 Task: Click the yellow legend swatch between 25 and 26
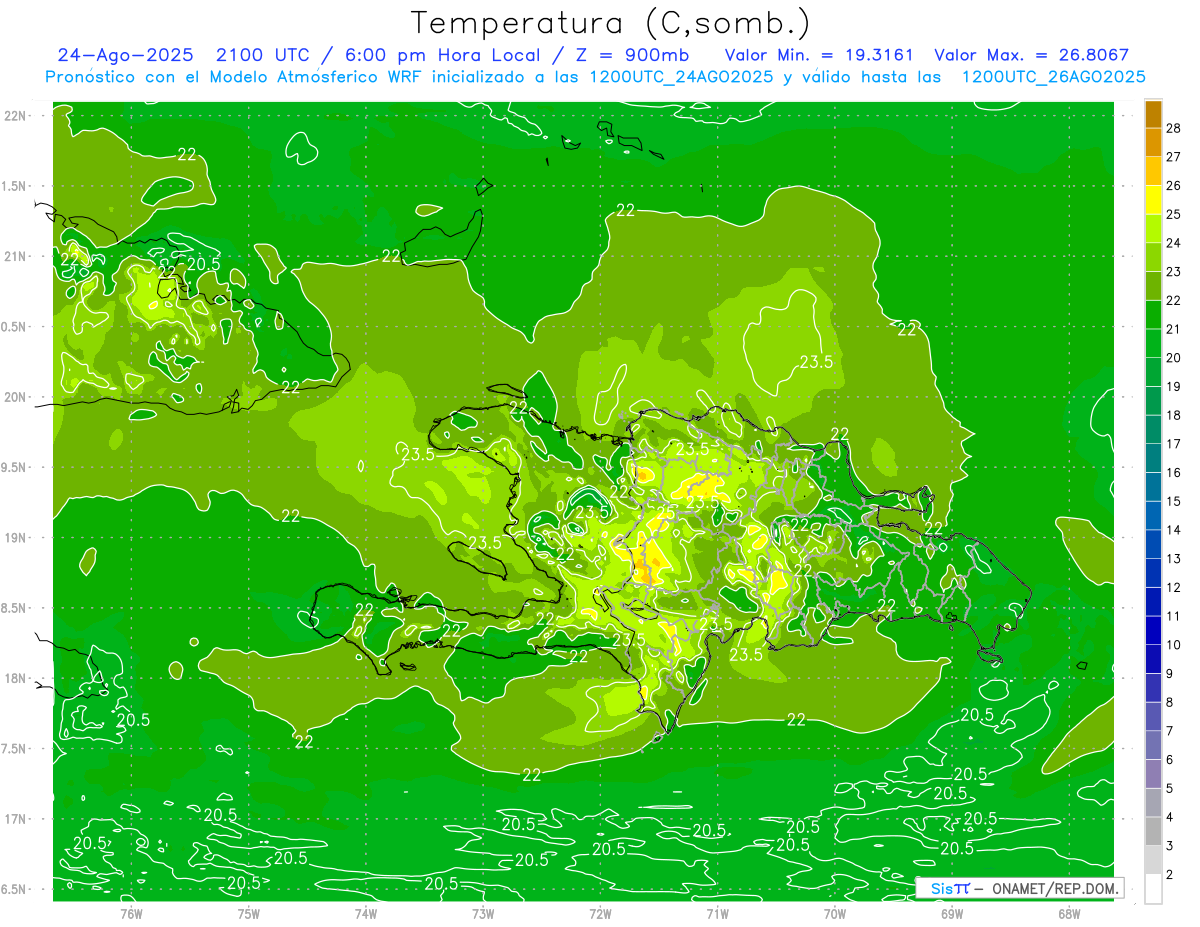pos(1153,199)
